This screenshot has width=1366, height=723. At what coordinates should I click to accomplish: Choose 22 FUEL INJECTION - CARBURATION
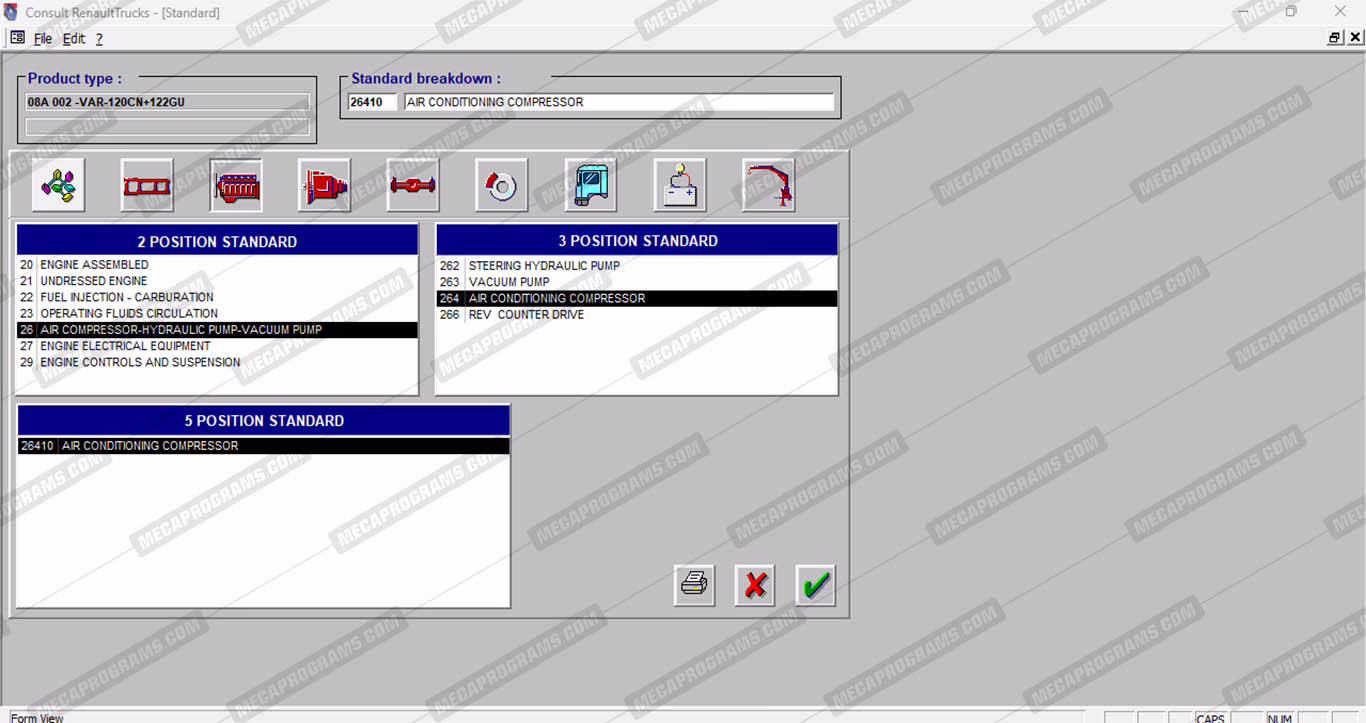coord(127,297)
